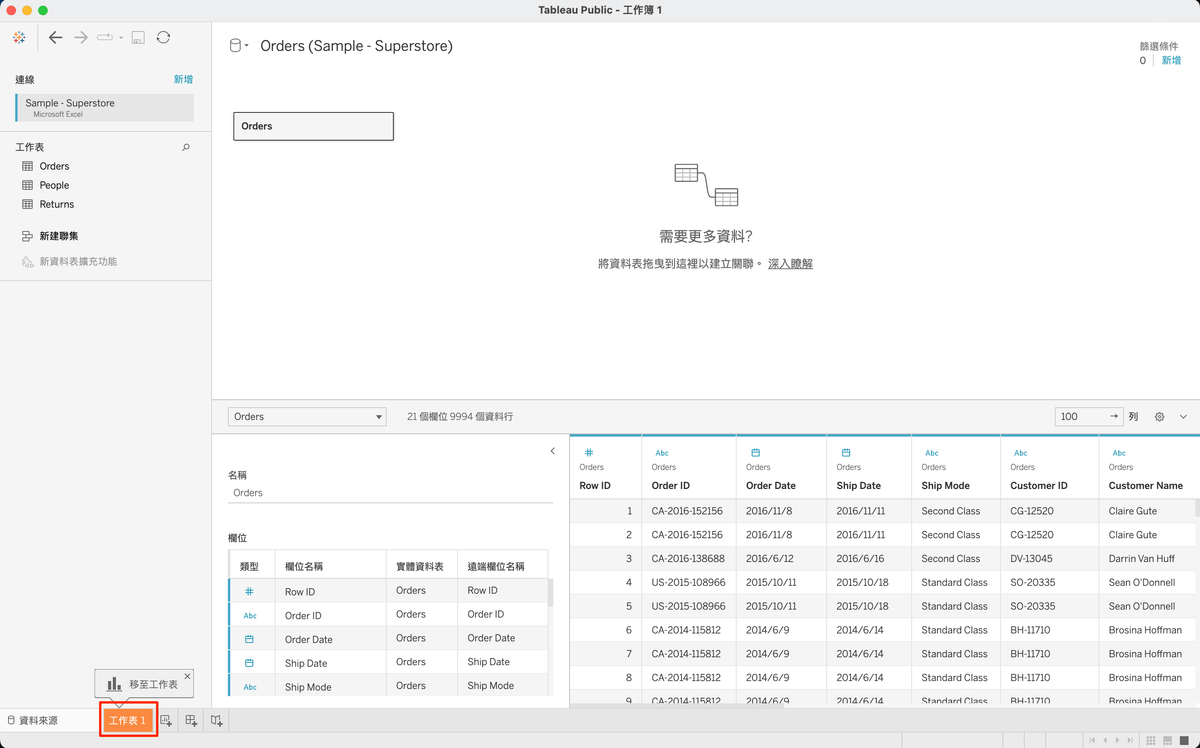Click the DV-13045 customer ID cell
The width and height of the screenshot is (1200, 748).
tap(1033, 559)
